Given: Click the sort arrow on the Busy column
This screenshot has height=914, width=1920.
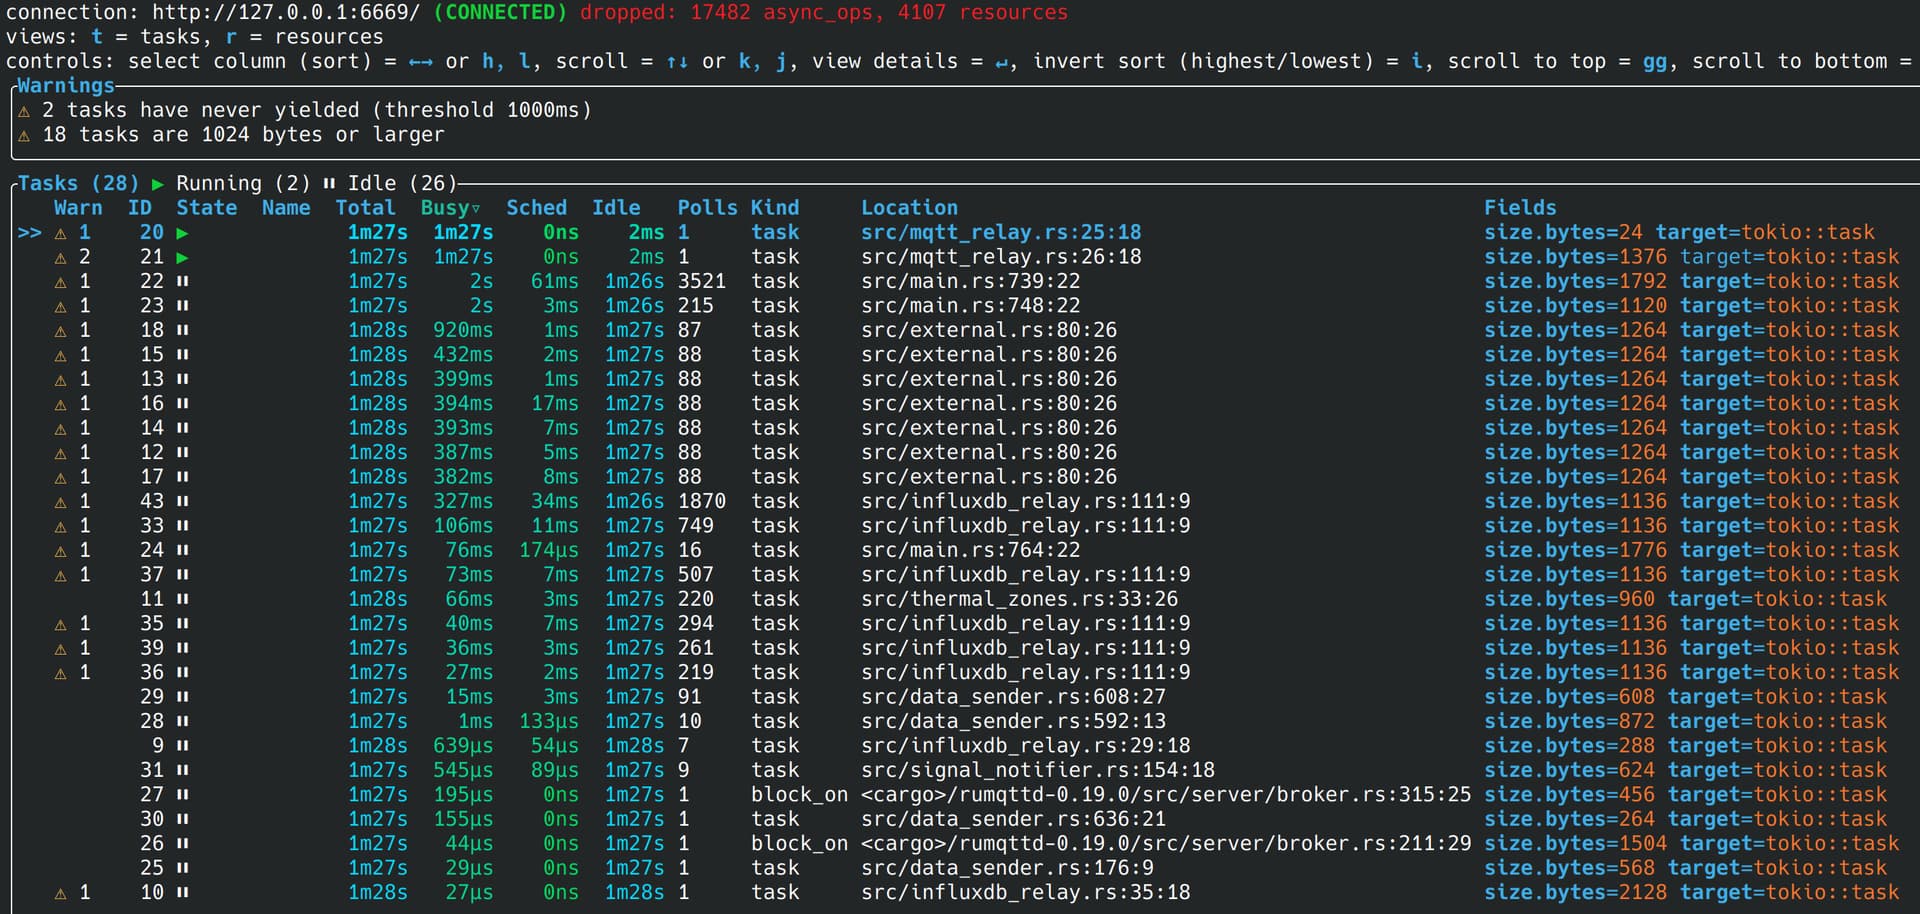Looking at the screenshot, I should 476,209.
